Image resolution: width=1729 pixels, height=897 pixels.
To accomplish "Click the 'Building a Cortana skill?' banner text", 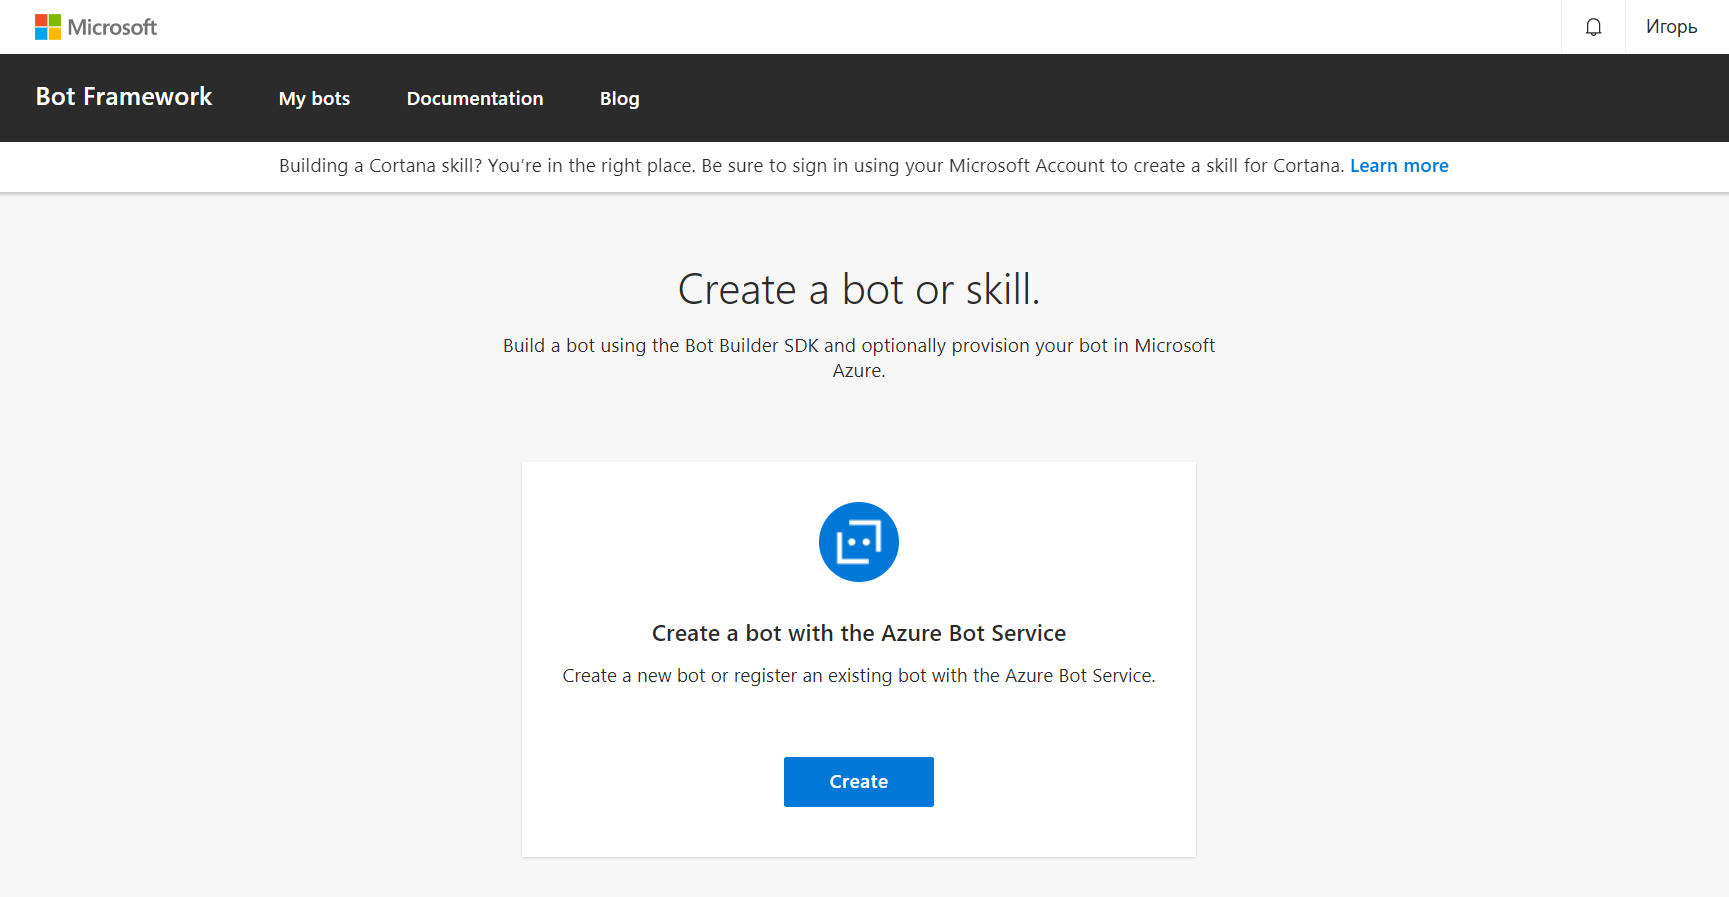I will tap(812, 166).
